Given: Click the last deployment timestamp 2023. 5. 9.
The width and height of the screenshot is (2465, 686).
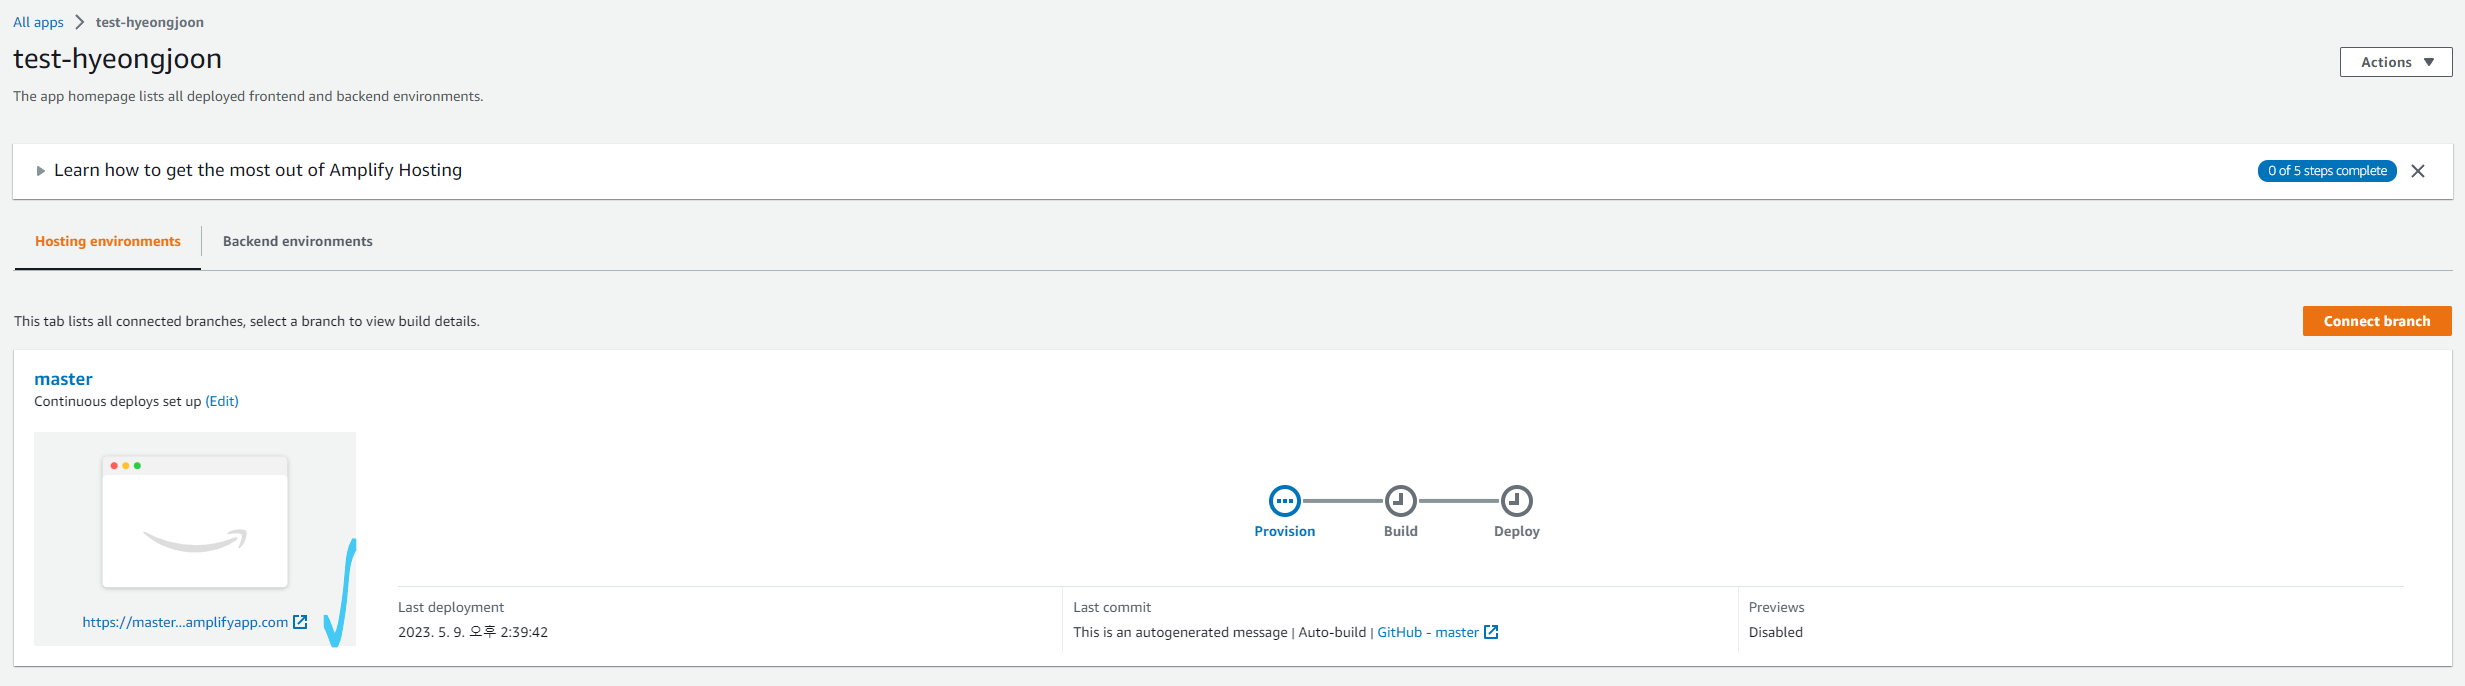Looking at the screenshot, I should coord(473,632).
